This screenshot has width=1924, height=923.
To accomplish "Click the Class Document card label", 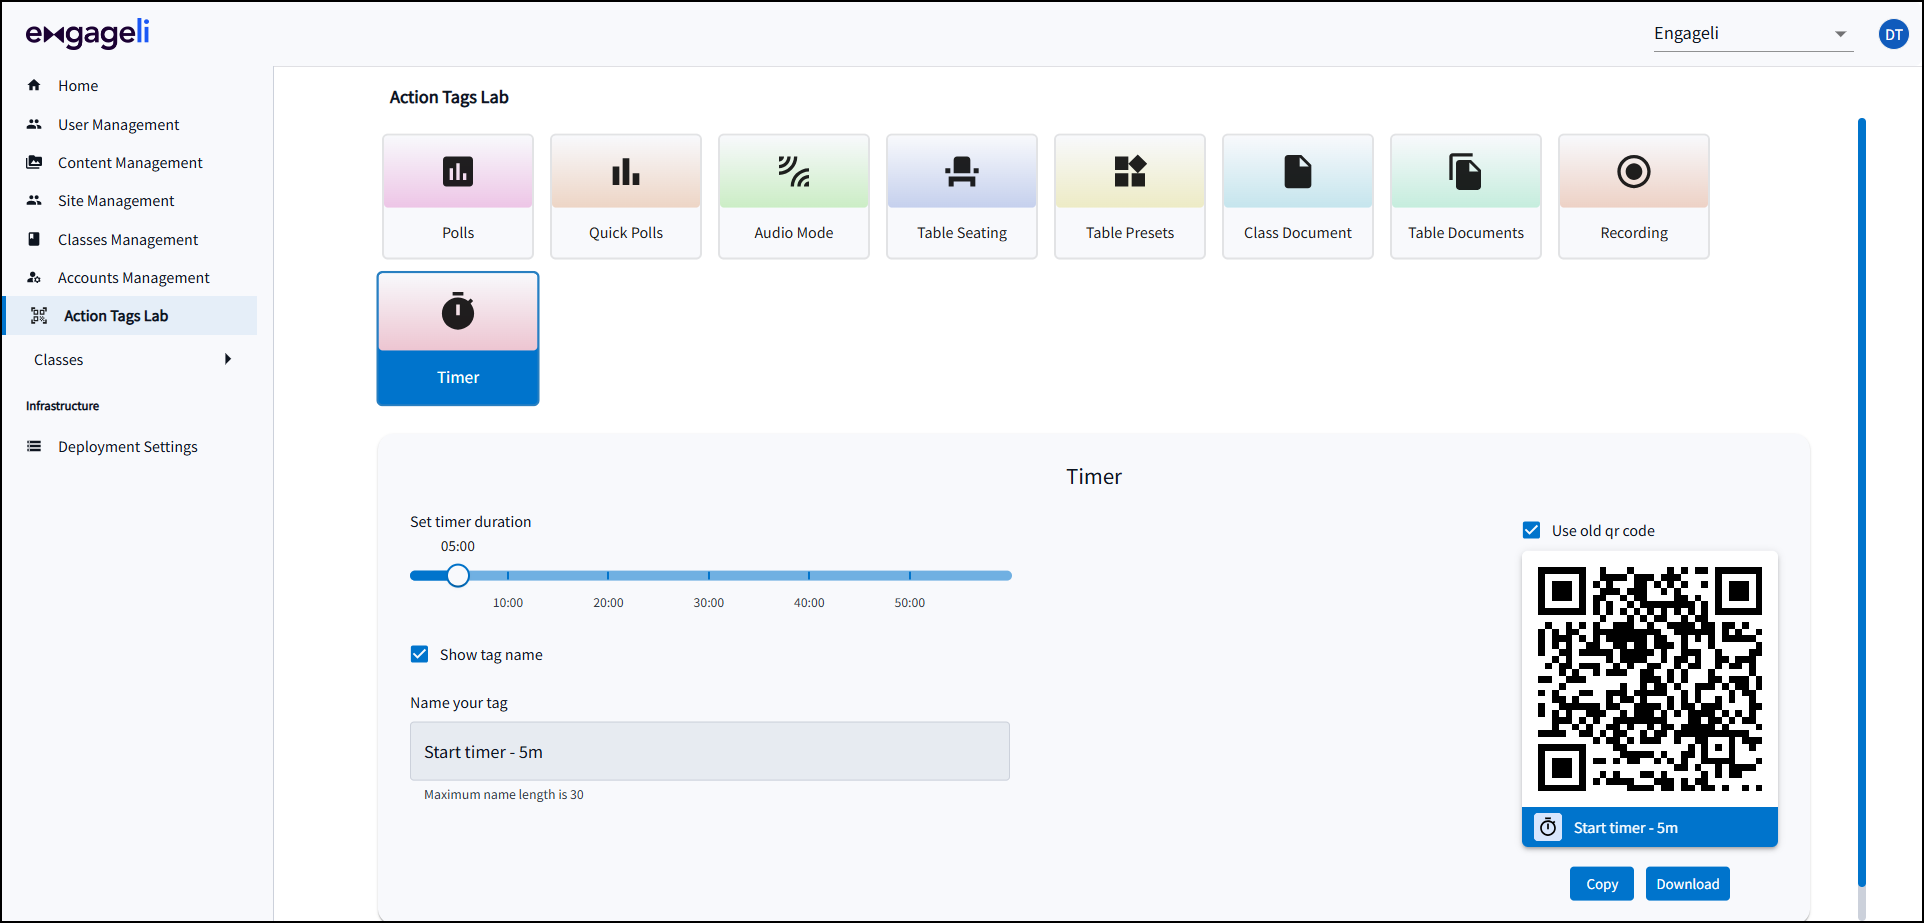I will [1298, 232].
